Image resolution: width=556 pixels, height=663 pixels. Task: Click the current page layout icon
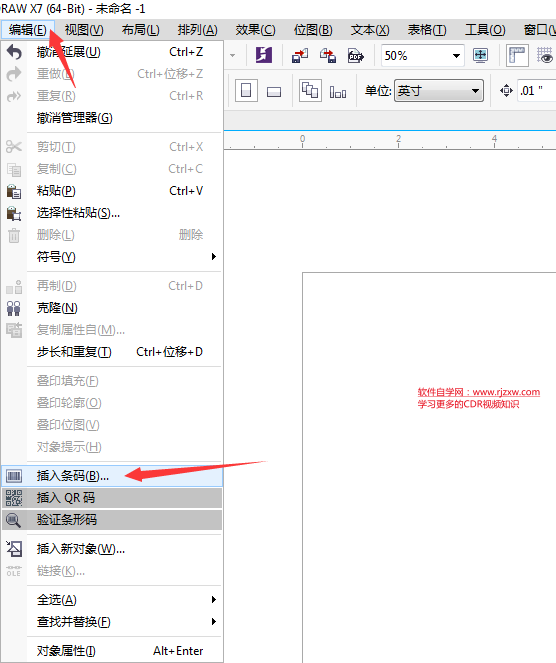pos(338,91)
